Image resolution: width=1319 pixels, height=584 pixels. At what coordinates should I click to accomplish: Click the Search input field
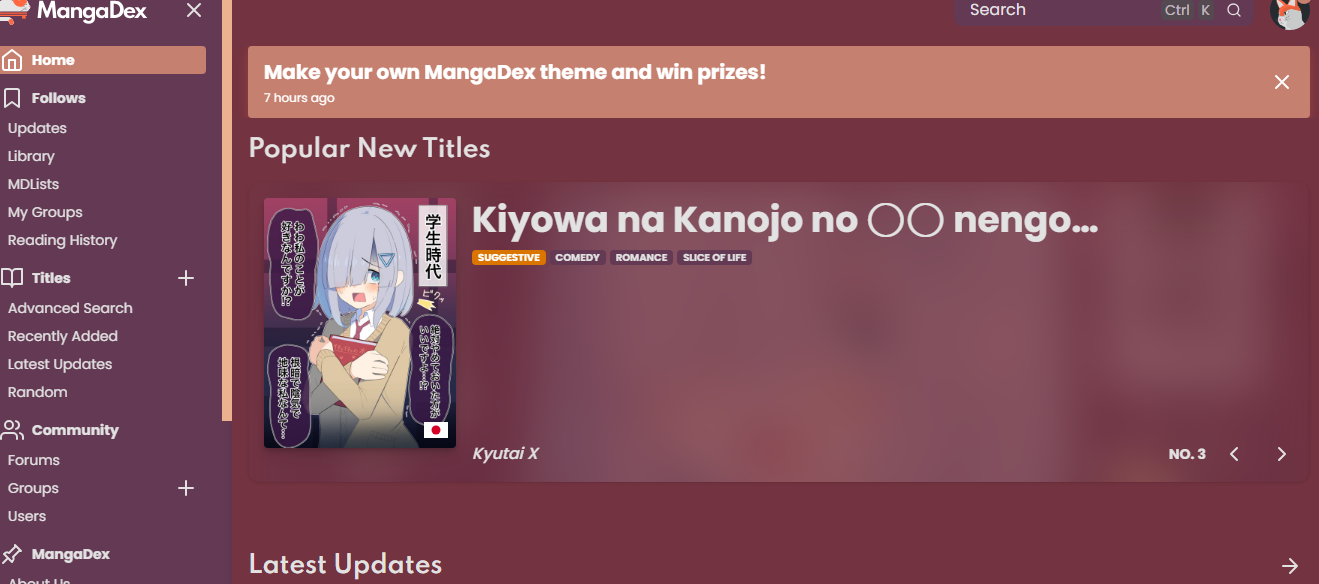[1060, 10]
